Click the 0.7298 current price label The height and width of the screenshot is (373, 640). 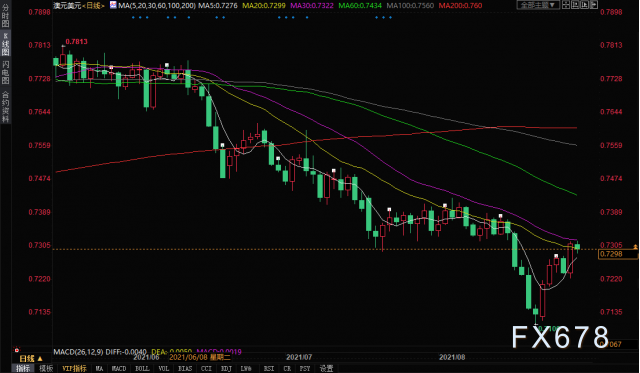pyautogui.click(x=618, y=254)
